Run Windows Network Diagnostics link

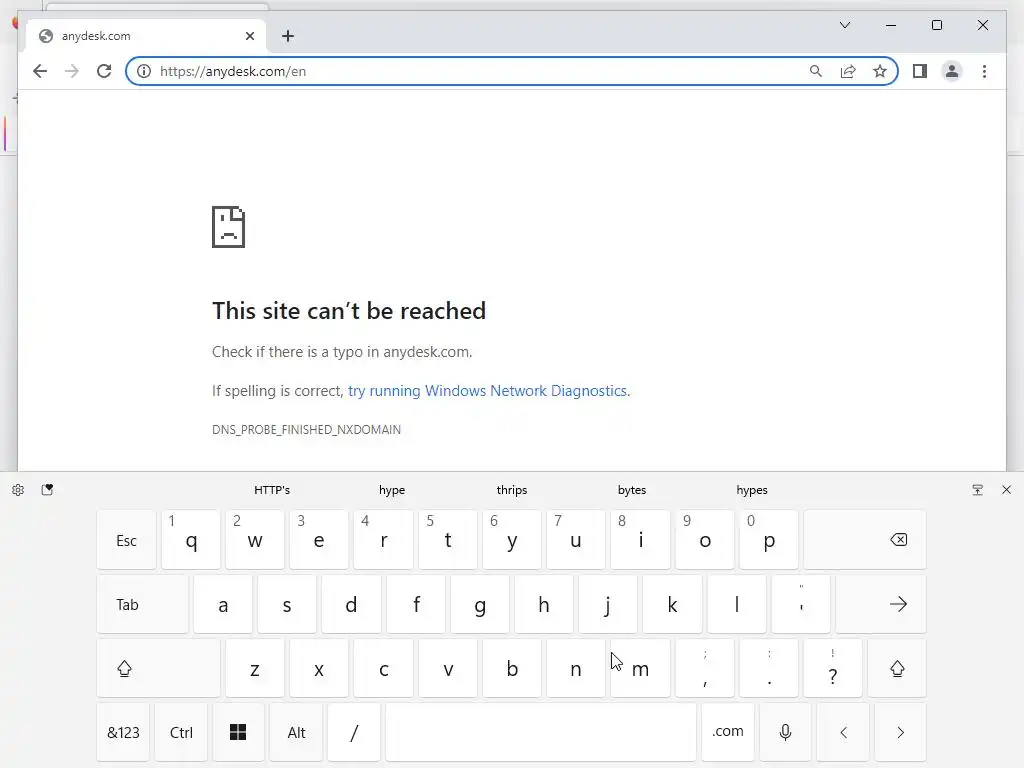[x=487, y=391]
